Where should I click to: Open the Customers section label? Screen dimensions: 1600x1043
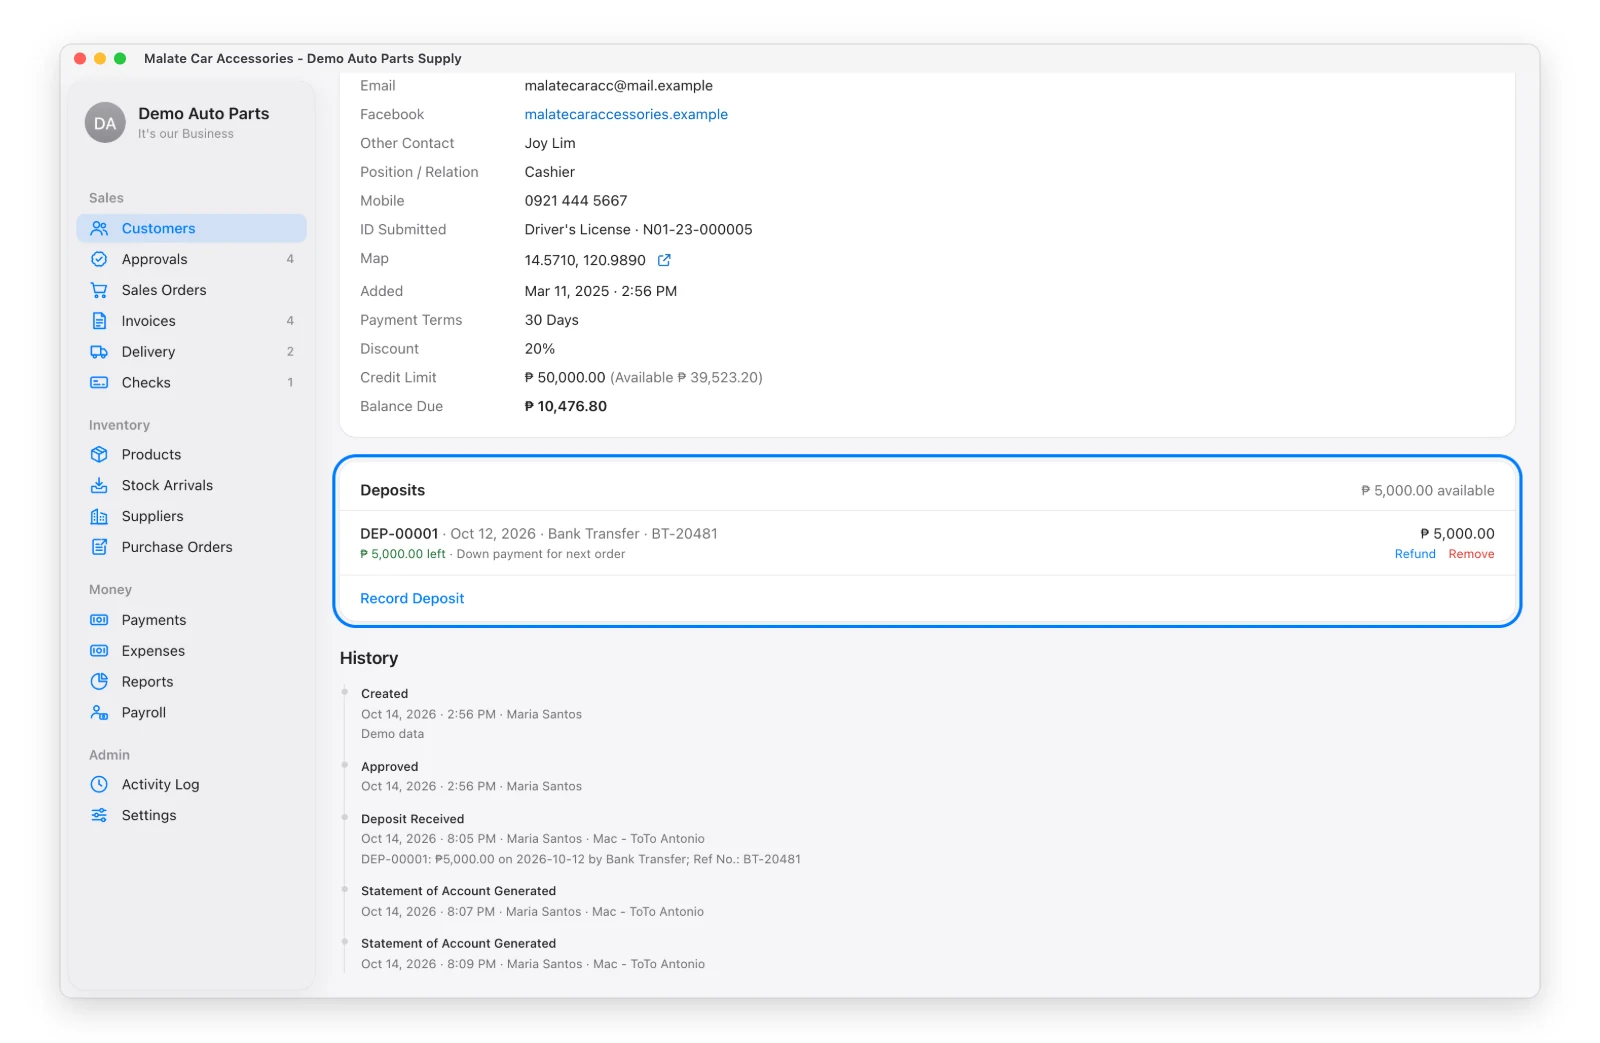(x=158, y=229)
